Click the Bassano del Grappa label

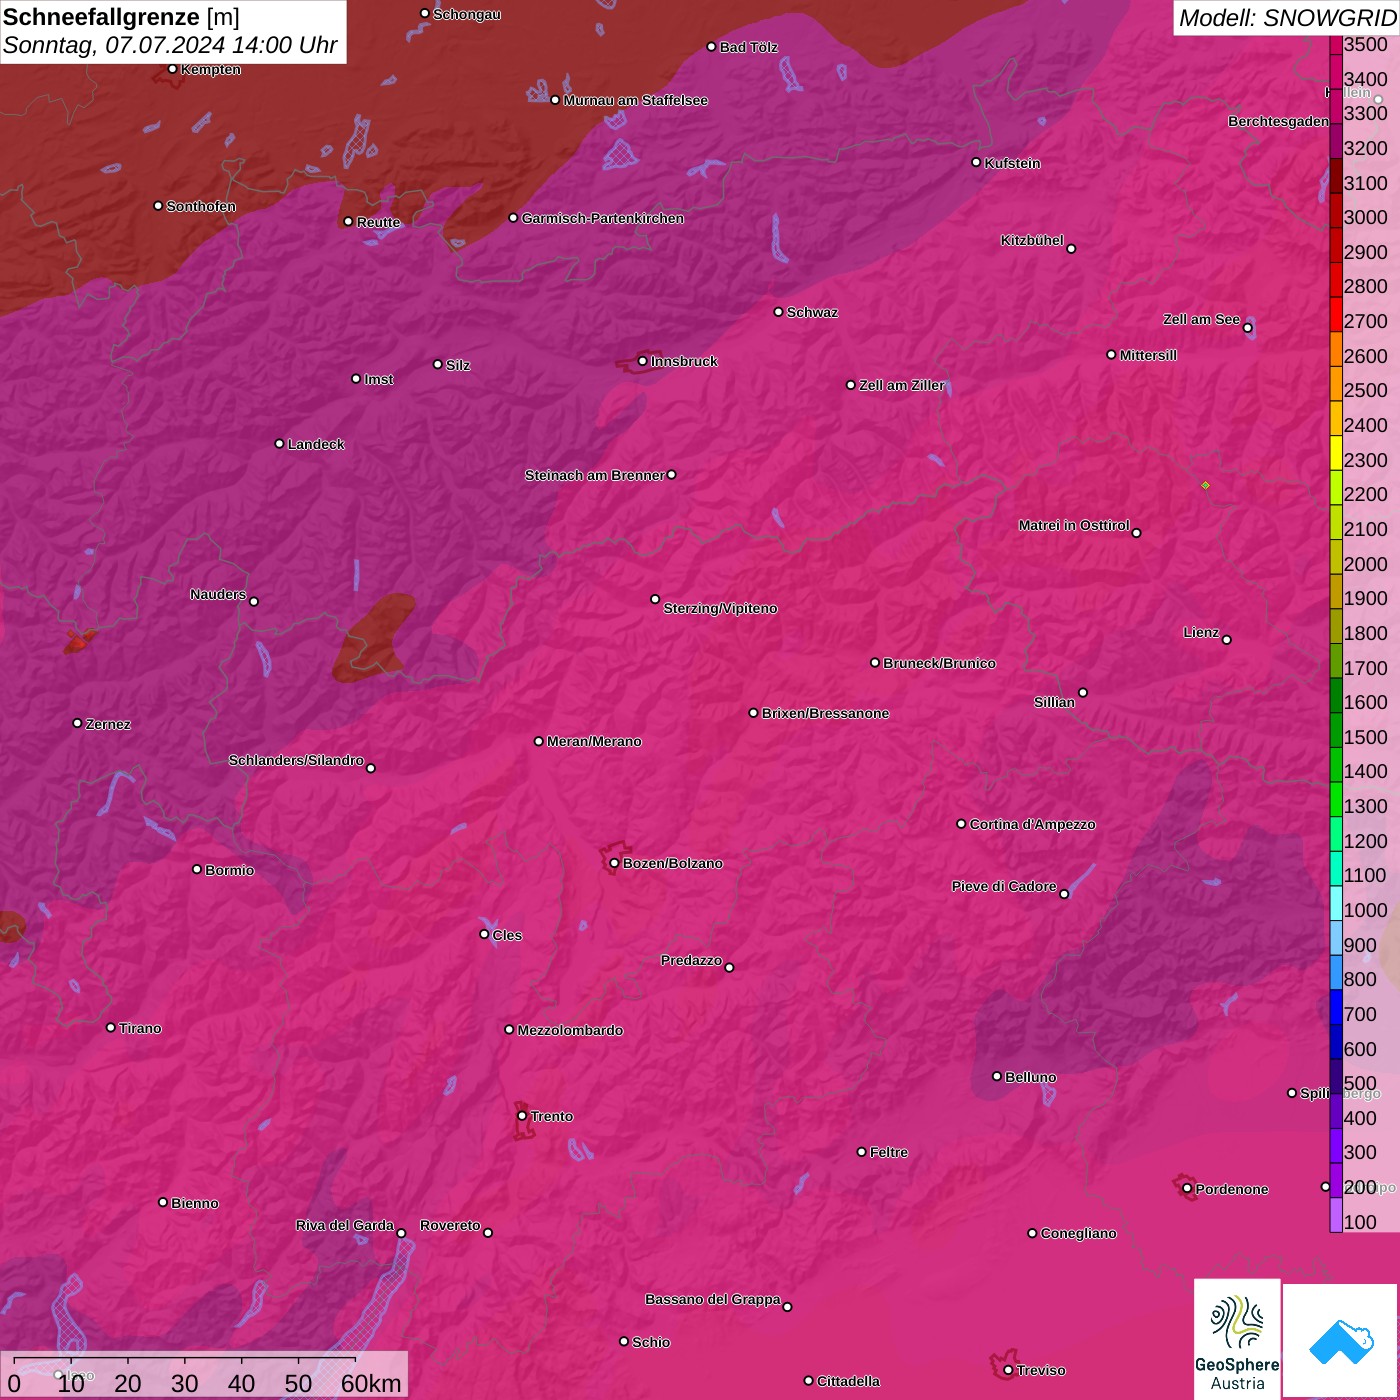coord(713,1299)
